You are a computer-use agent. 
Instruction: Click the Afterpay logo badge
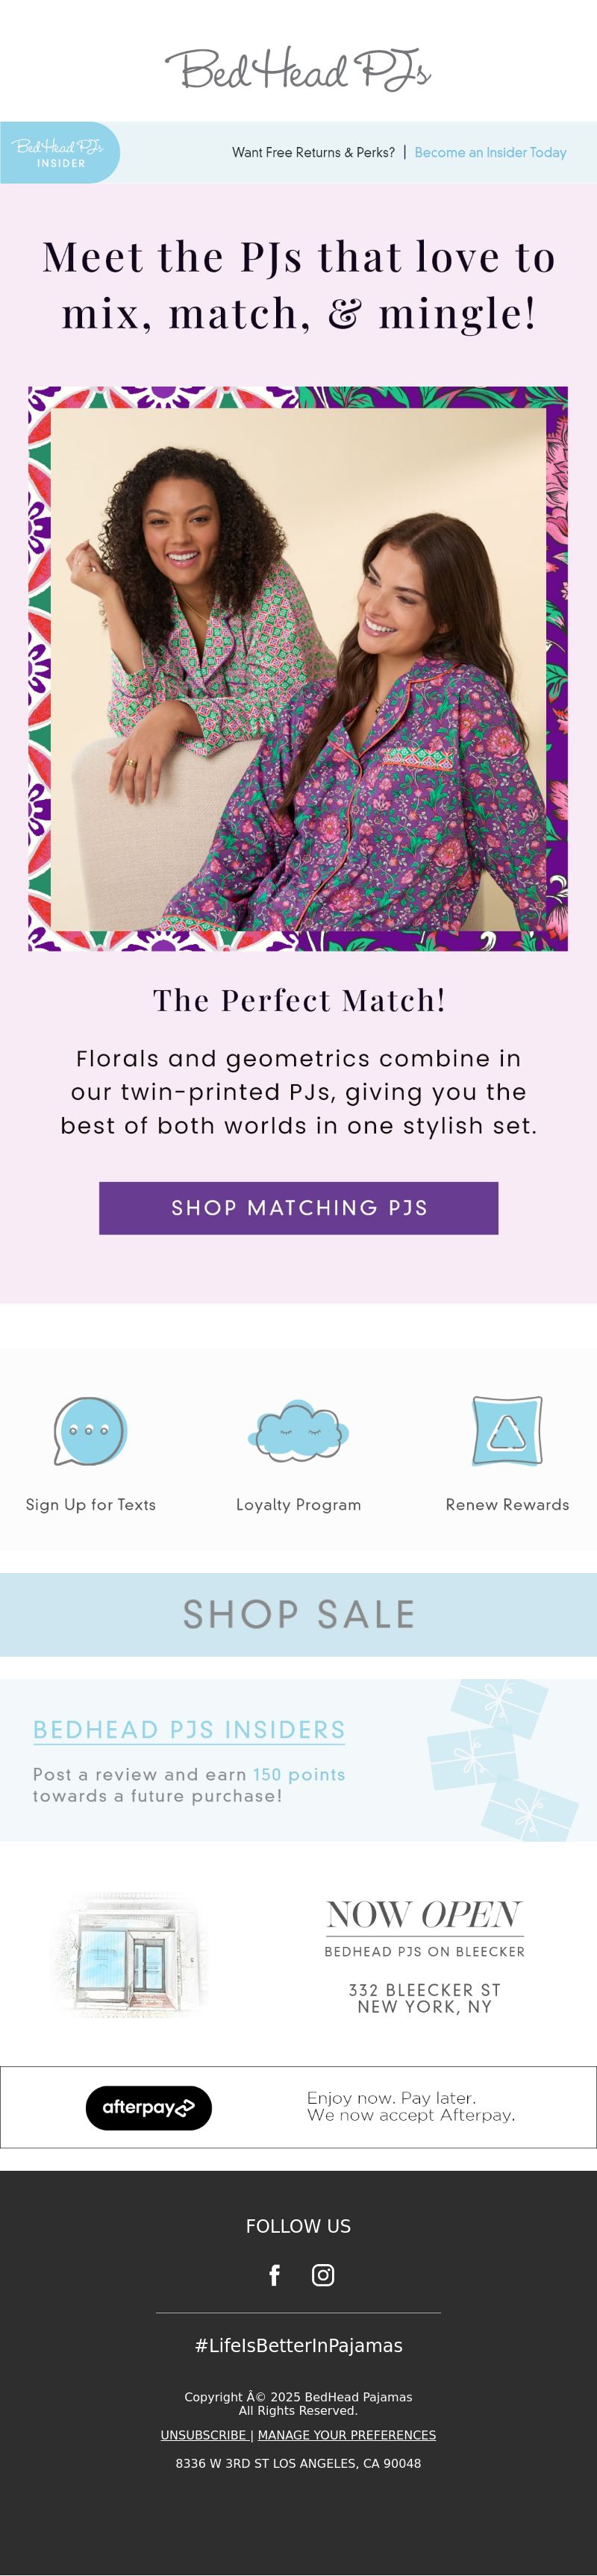149,2107
